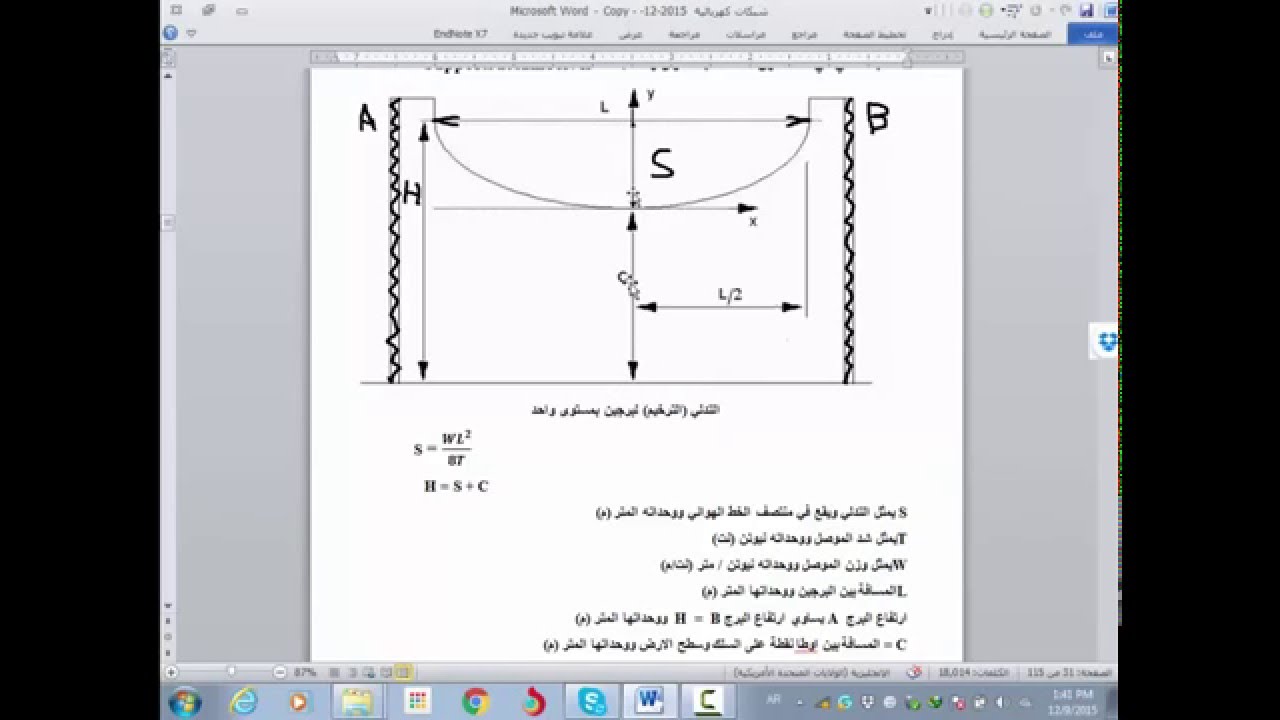The width and height of the screenshot is (1280, 720).
Task: Switch to the Review tab (مراجعة)
Action: tap(684, 33)
